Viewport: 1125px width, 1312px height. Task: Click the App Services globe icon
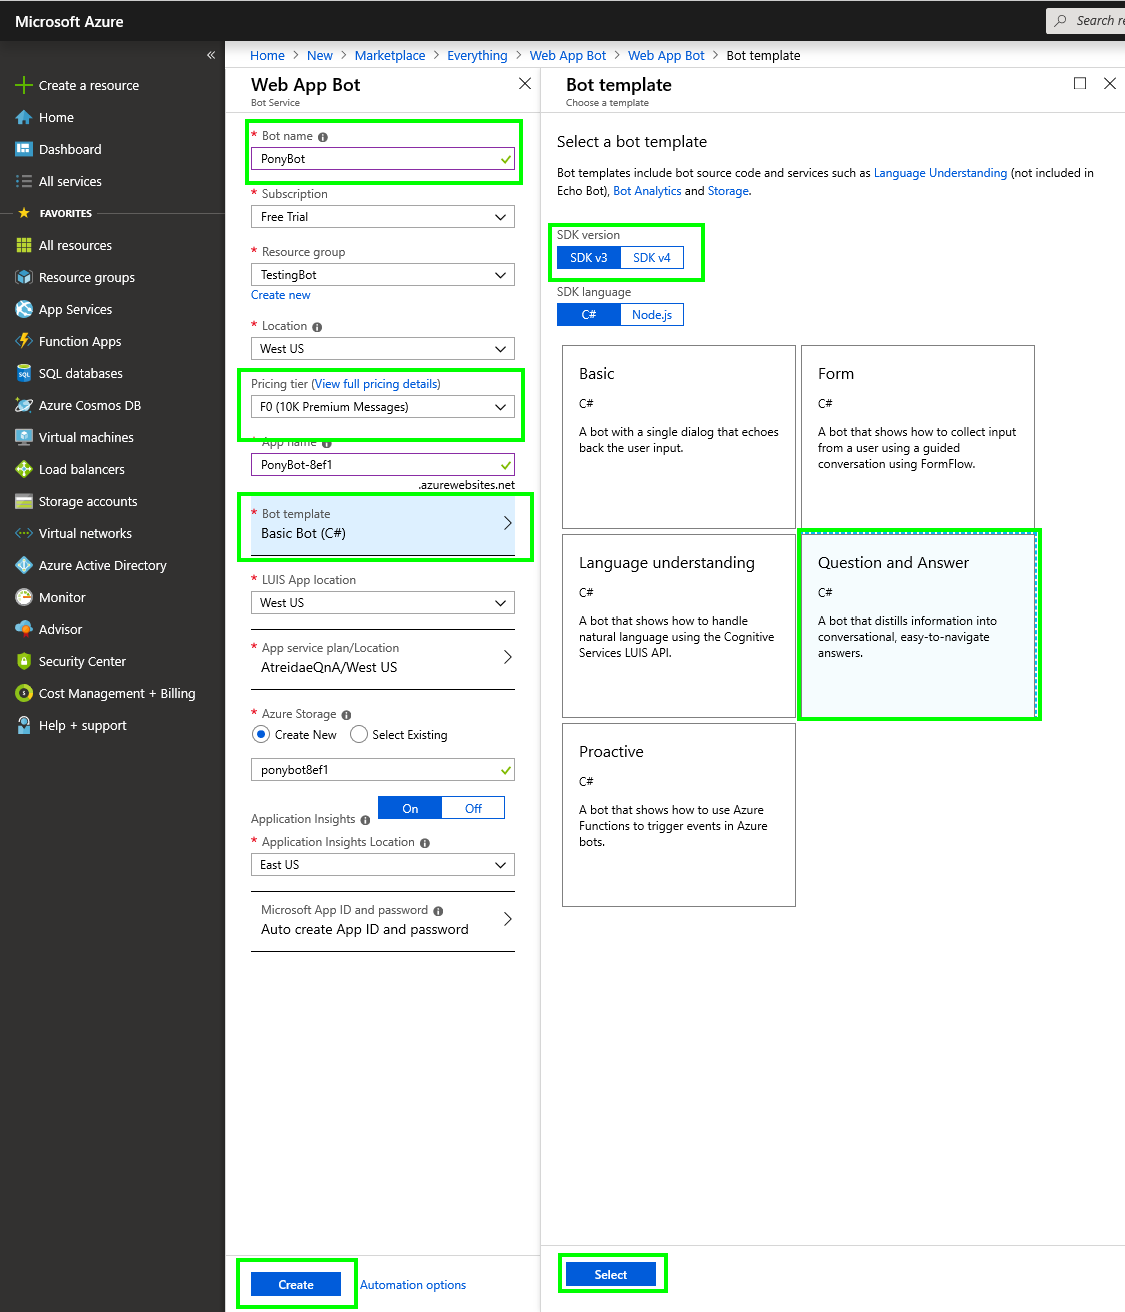pos(24,309)
